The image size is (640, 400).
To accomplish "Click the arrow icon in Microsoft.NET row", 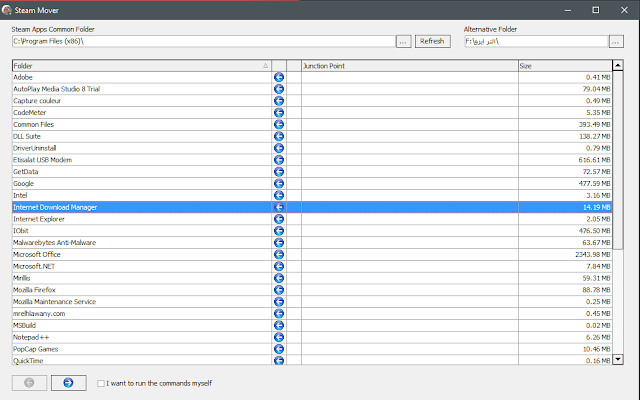I will click(x=279, y=267).
